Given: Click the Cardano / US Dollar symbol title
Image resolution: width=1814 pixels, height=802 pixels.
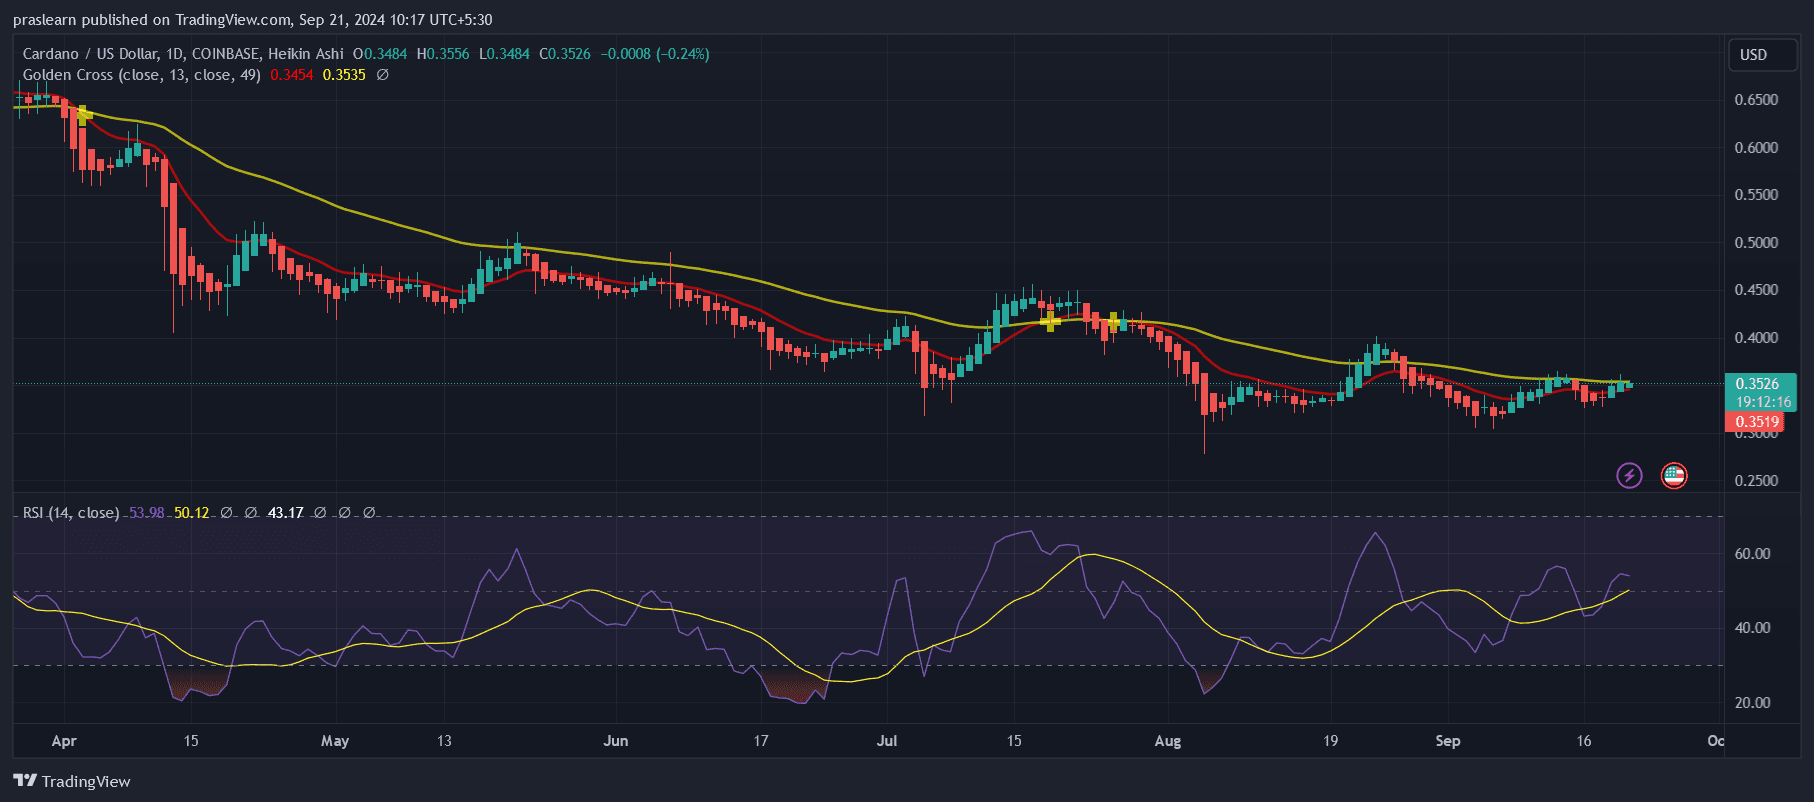Looking at the screenshot, I should click(183, 54).
